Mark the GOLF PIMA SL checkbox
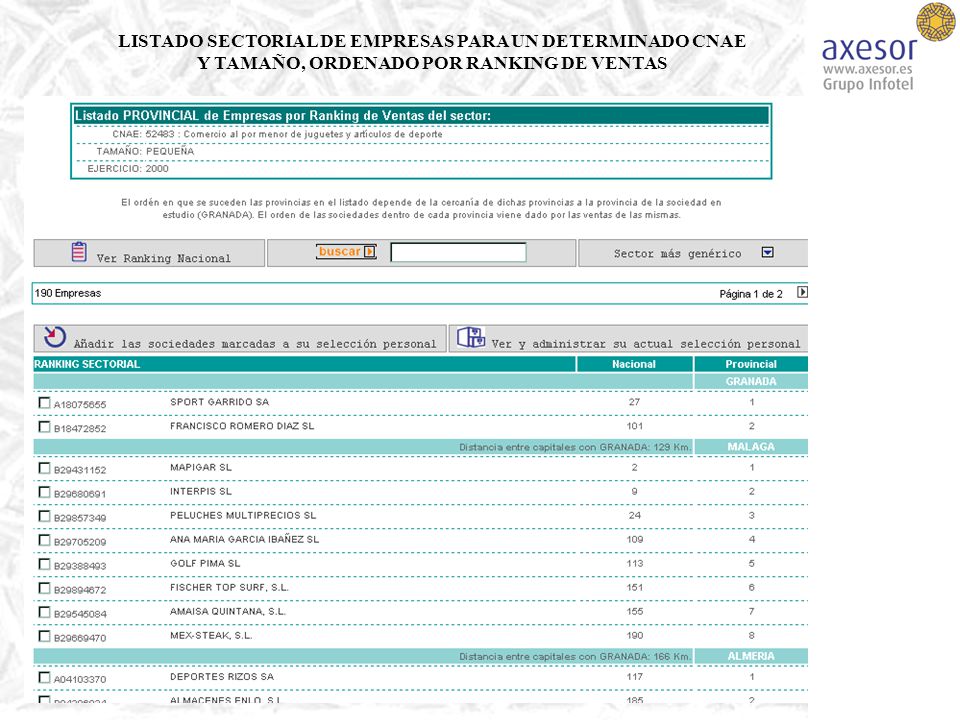Viewport: 960px width, 720px height. 44,563
